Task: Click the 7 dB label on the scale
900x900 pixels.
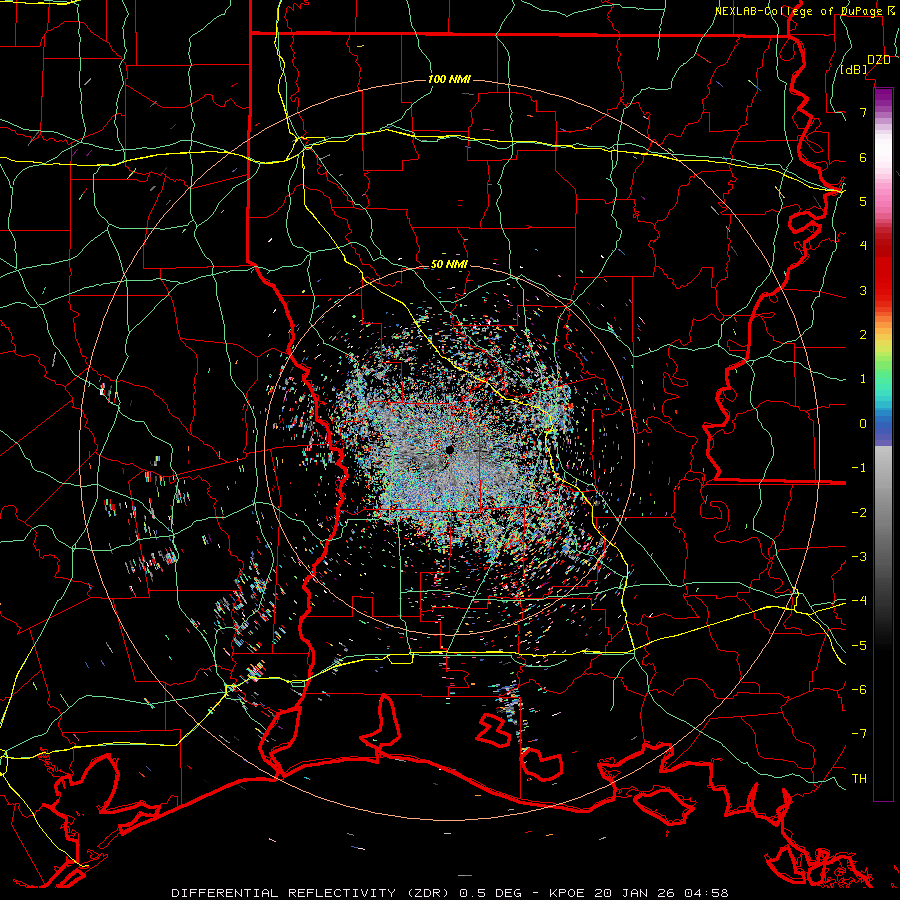Action: pyautogui.click(x=863, y=112)
